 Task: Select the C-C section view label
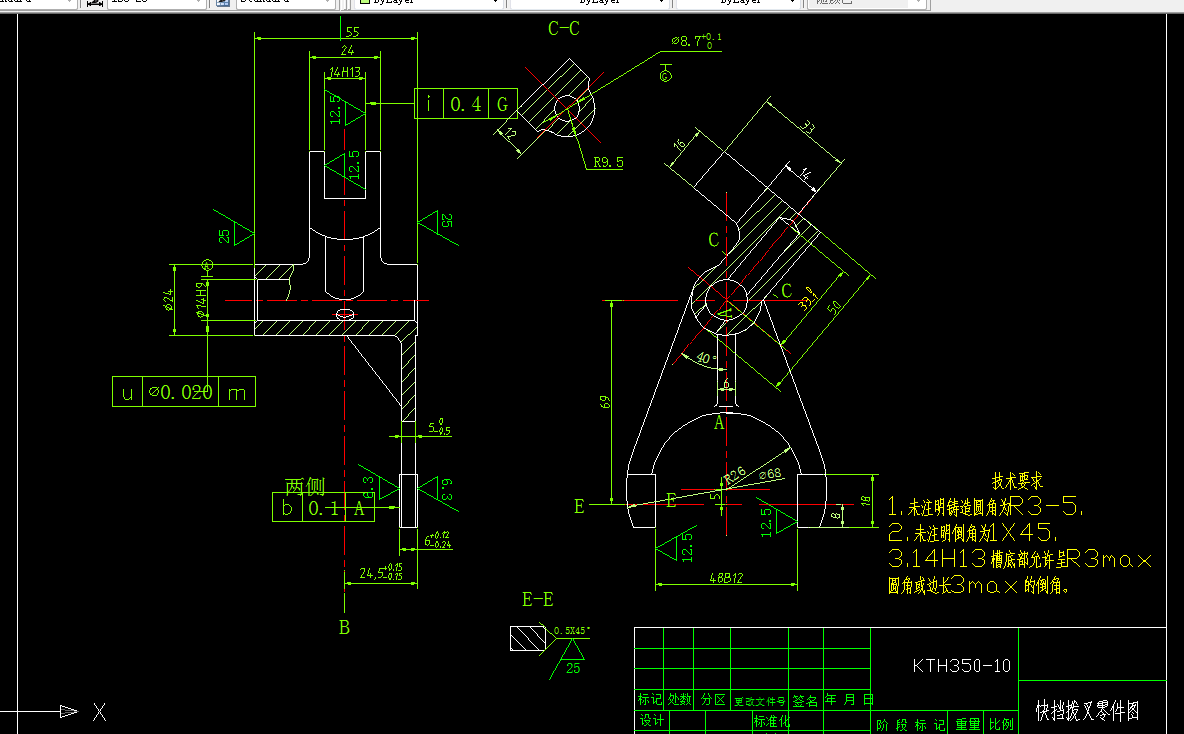[x=563, y=29]
